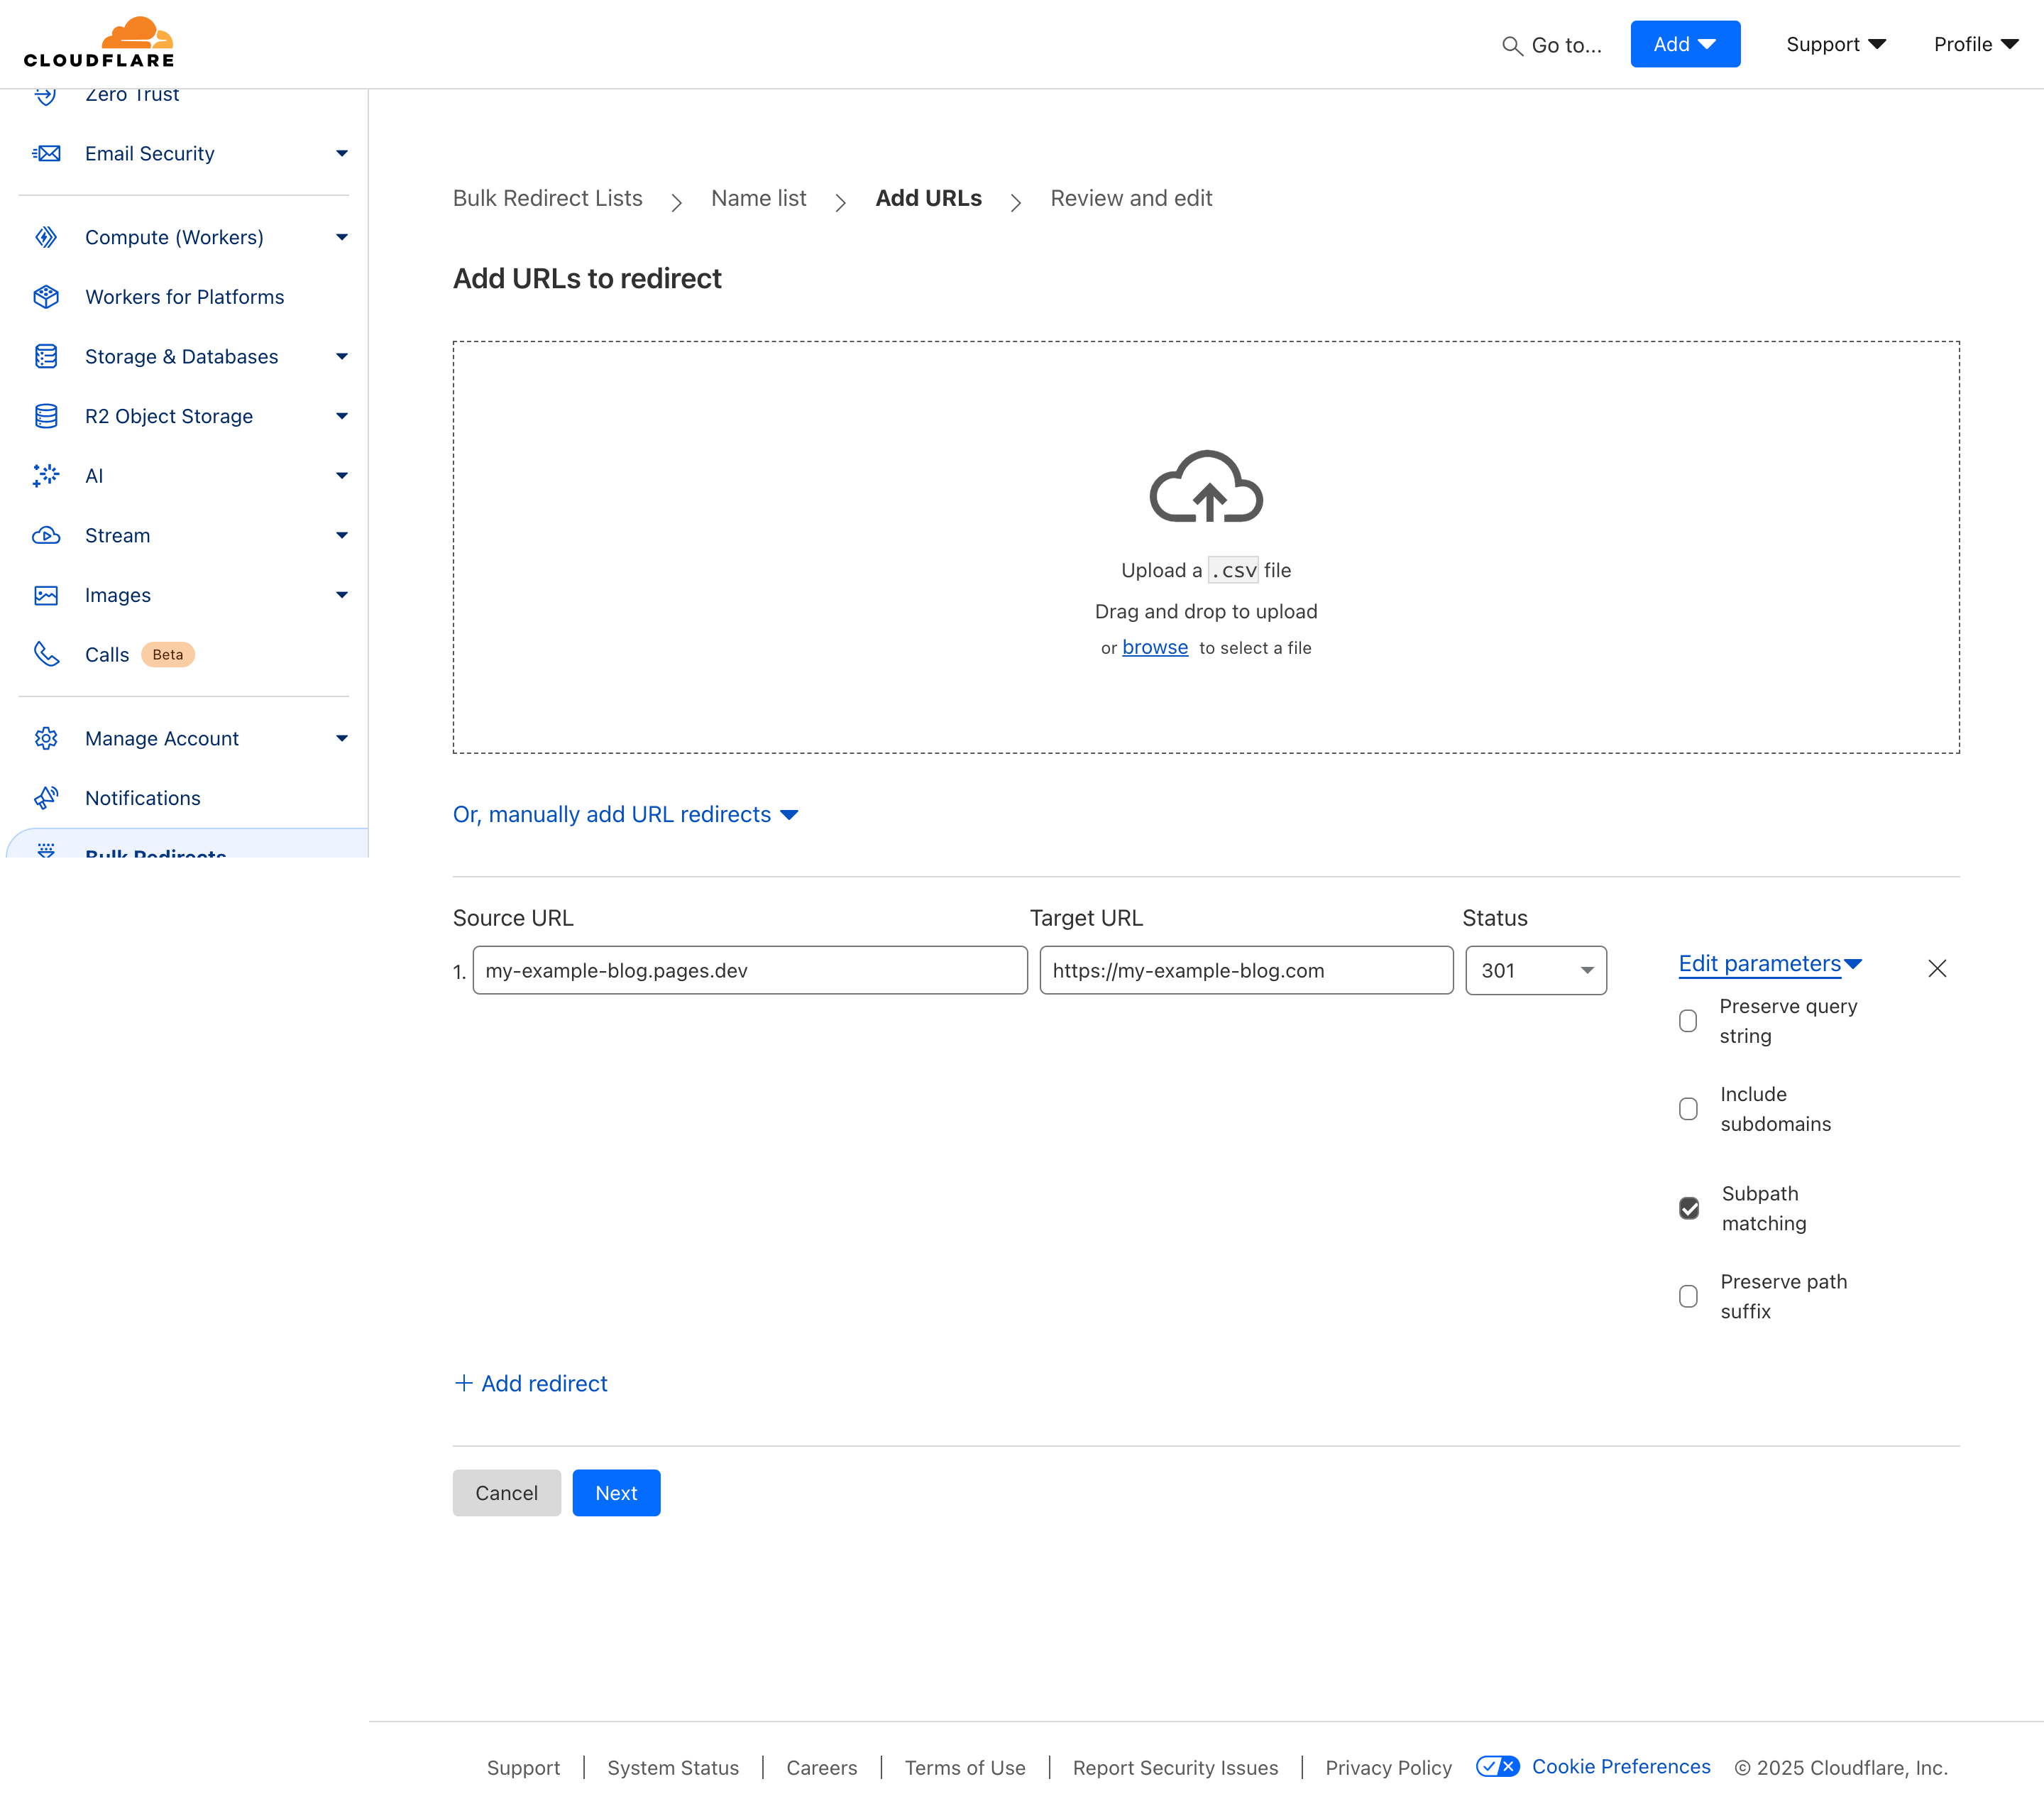The height and width of the screenshot is (1806, 2044).
Task: Remove redirect row 1 with X
Action: tap(1937, 968)
